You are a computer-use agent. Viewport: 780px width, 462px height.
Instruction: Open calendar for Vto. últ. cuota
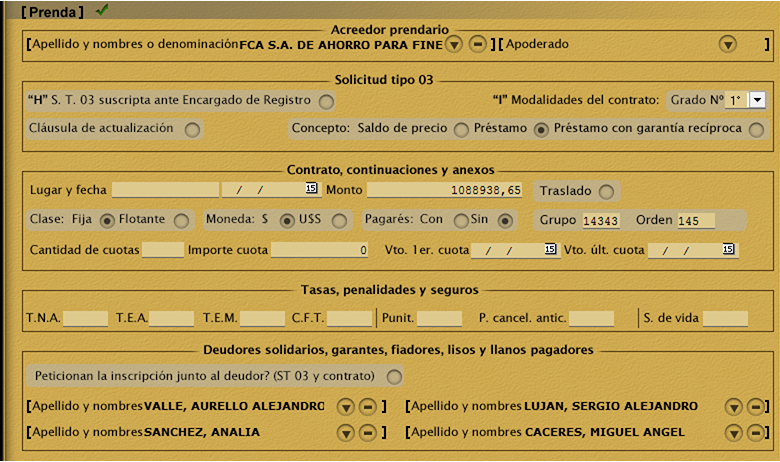[x=728, y=249]
